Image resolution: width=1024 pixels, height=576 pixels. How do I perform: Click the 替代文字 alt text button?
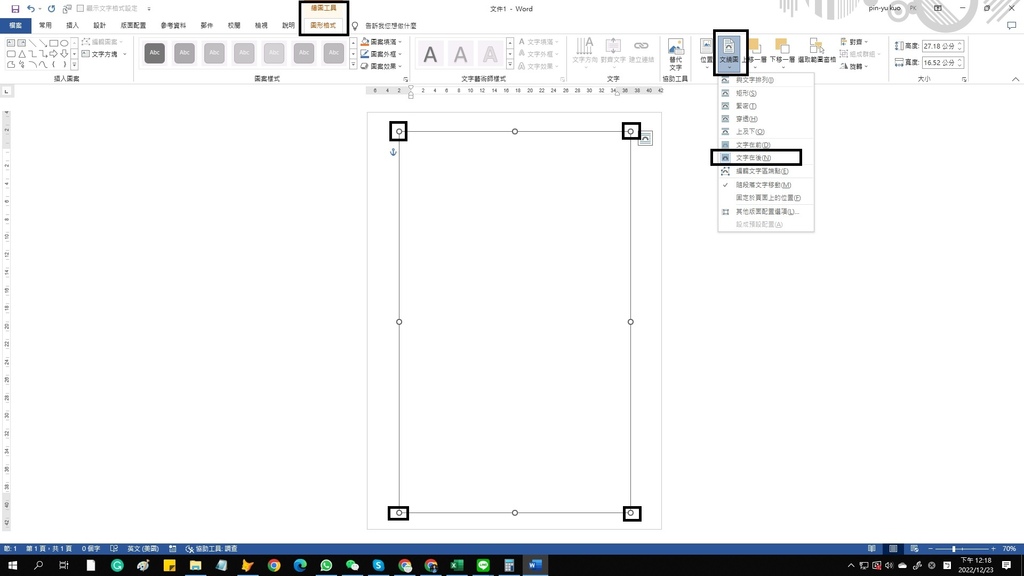[675, 54]
